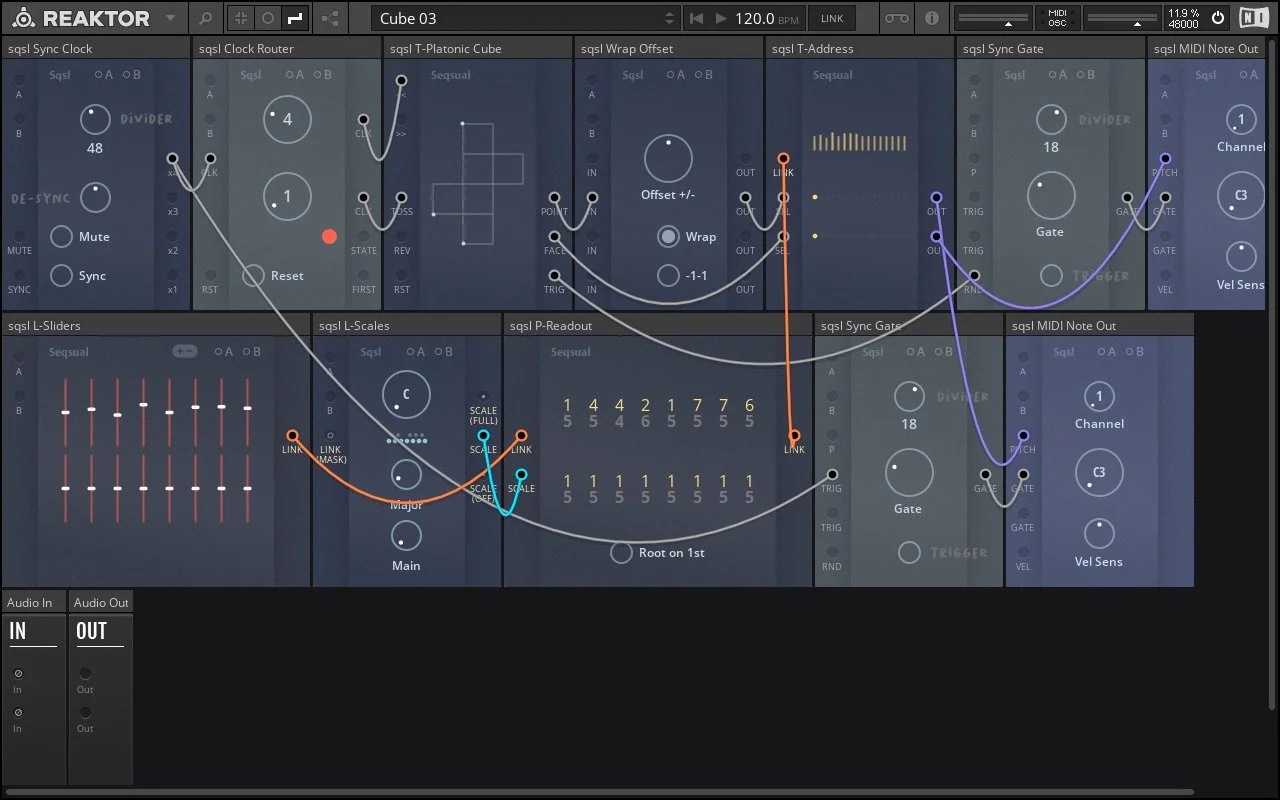This screenshot has height=800, width=1280.
Task: Toggle Wrap in Wrap Offset
Action: (668, 237)
